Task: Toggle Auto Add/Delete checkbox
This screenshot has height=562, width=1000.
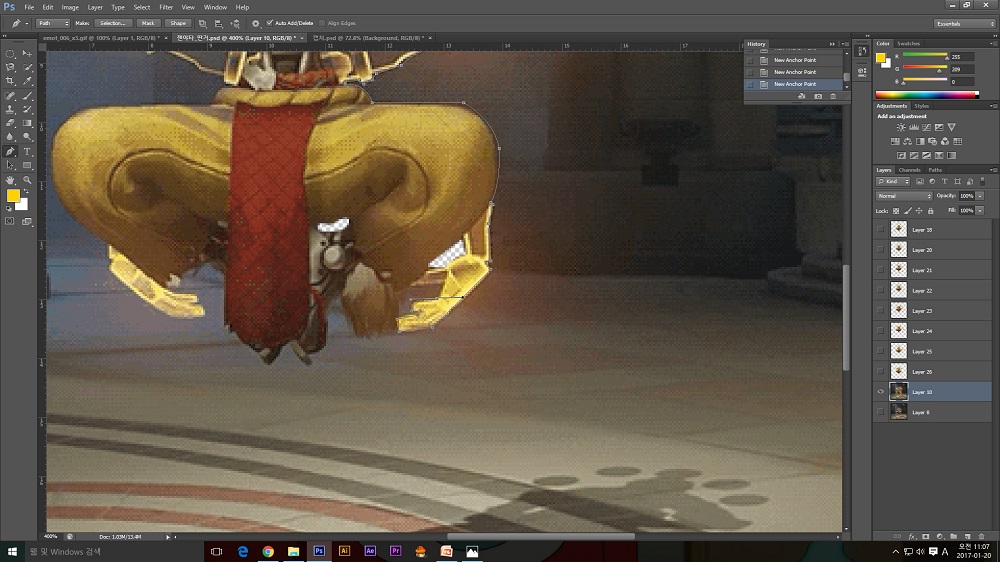Action: tap(270, 24)
